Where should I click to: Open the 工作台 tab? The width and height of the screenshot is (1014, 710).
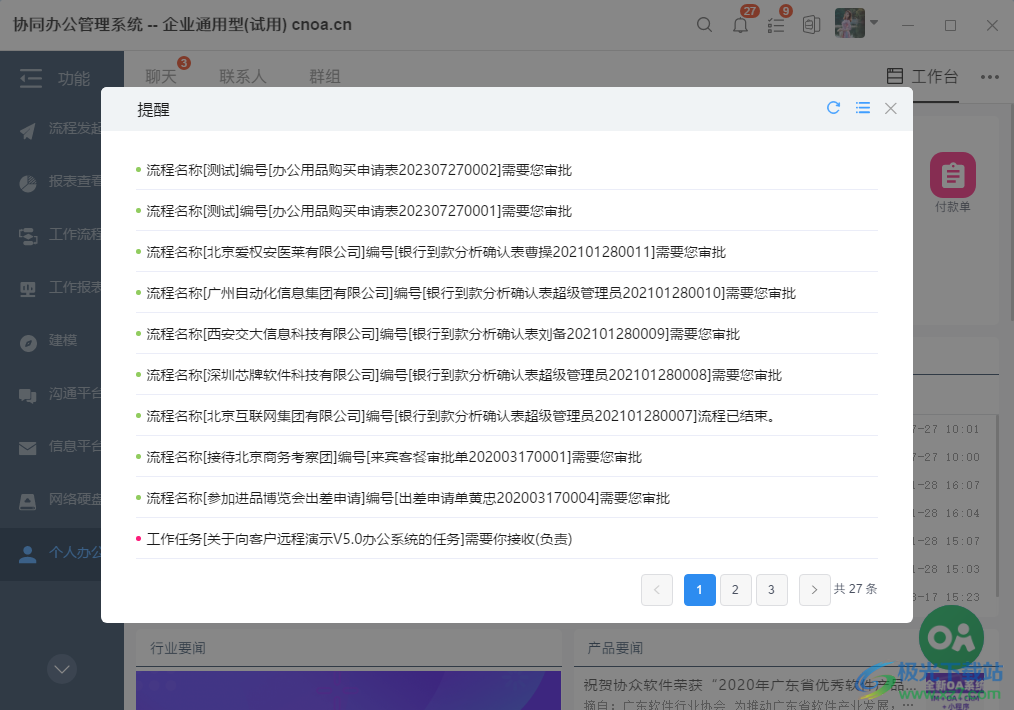tap(922, 76)
